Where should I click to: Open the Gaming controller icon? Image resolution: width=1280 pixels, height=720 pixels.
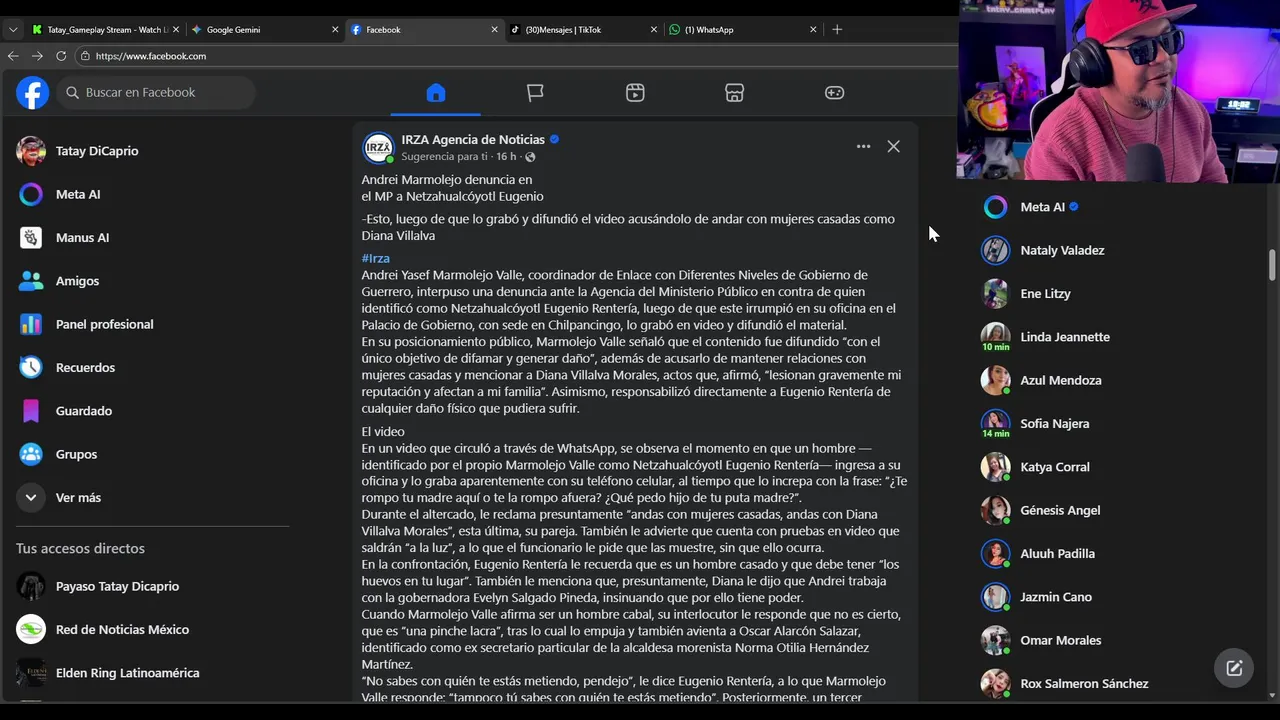834,92
